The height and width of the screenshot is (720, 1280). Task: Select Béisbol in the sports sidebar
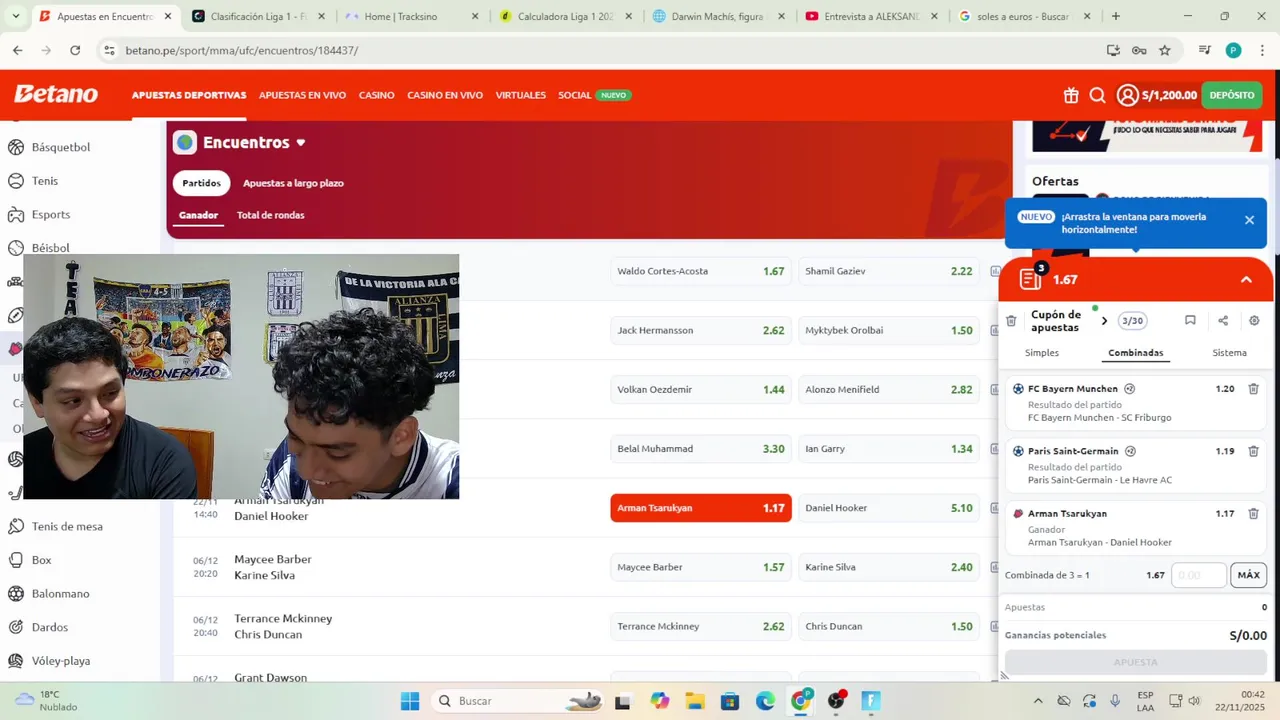coord(51,248)
